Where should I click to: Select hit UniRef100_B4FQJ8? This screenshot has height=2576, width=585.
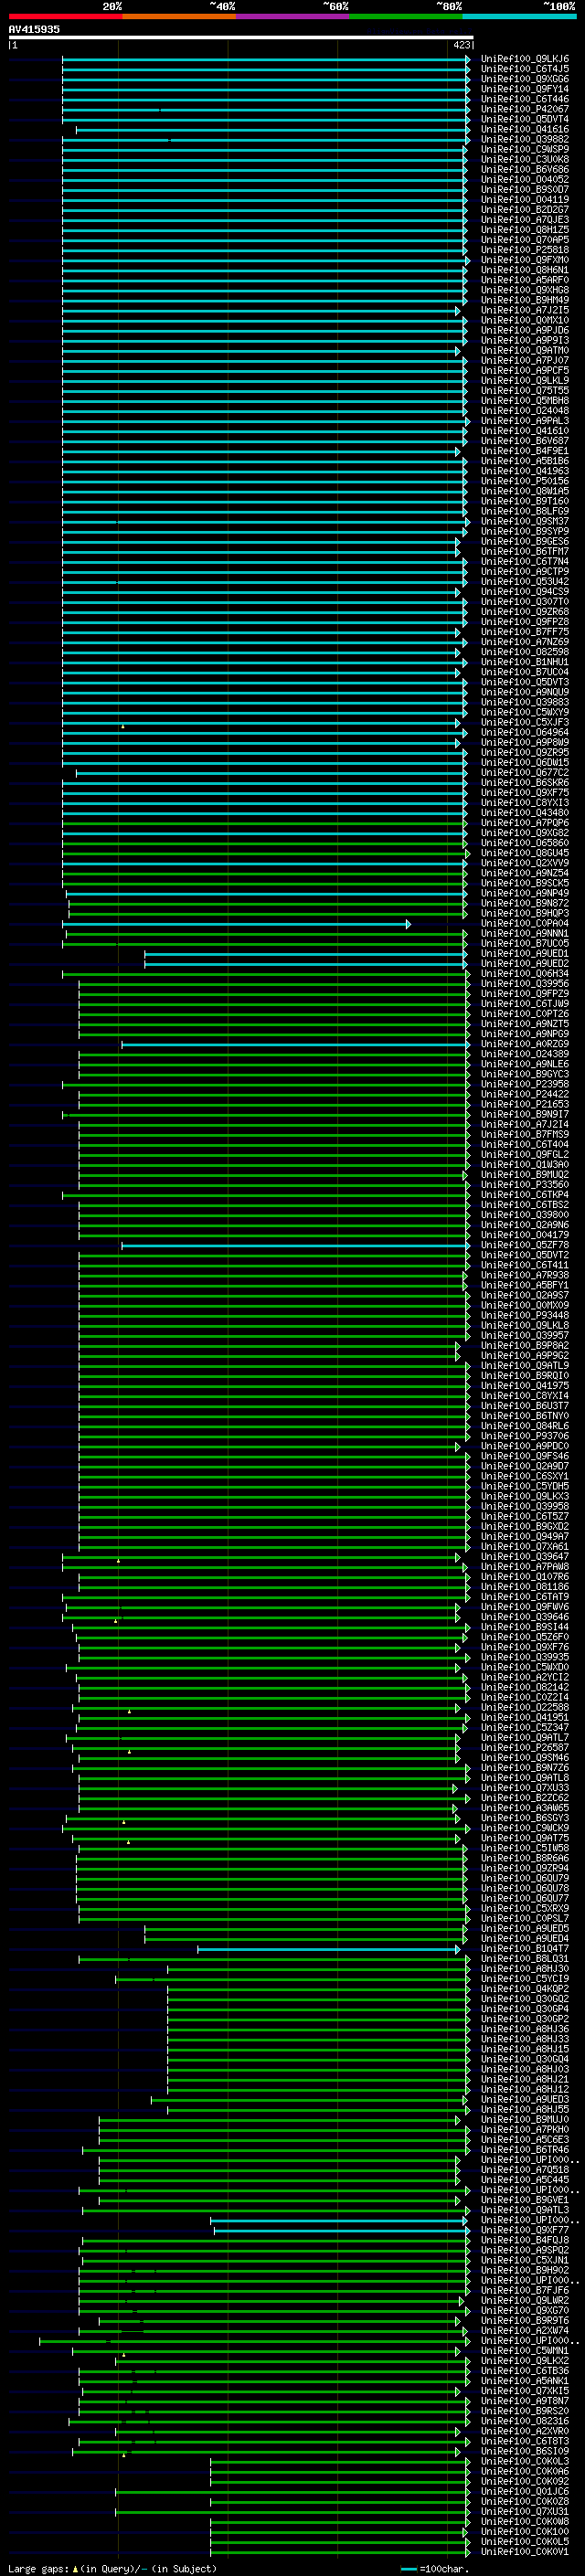pyautogui.click(x=525, y=2240)
